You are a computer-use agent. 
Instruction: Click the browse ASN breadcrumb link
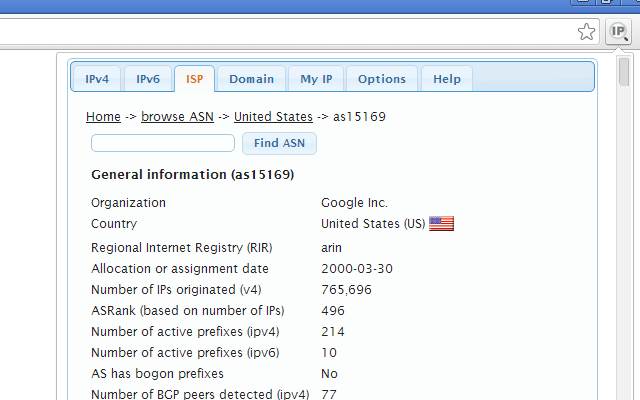[177, 117]
